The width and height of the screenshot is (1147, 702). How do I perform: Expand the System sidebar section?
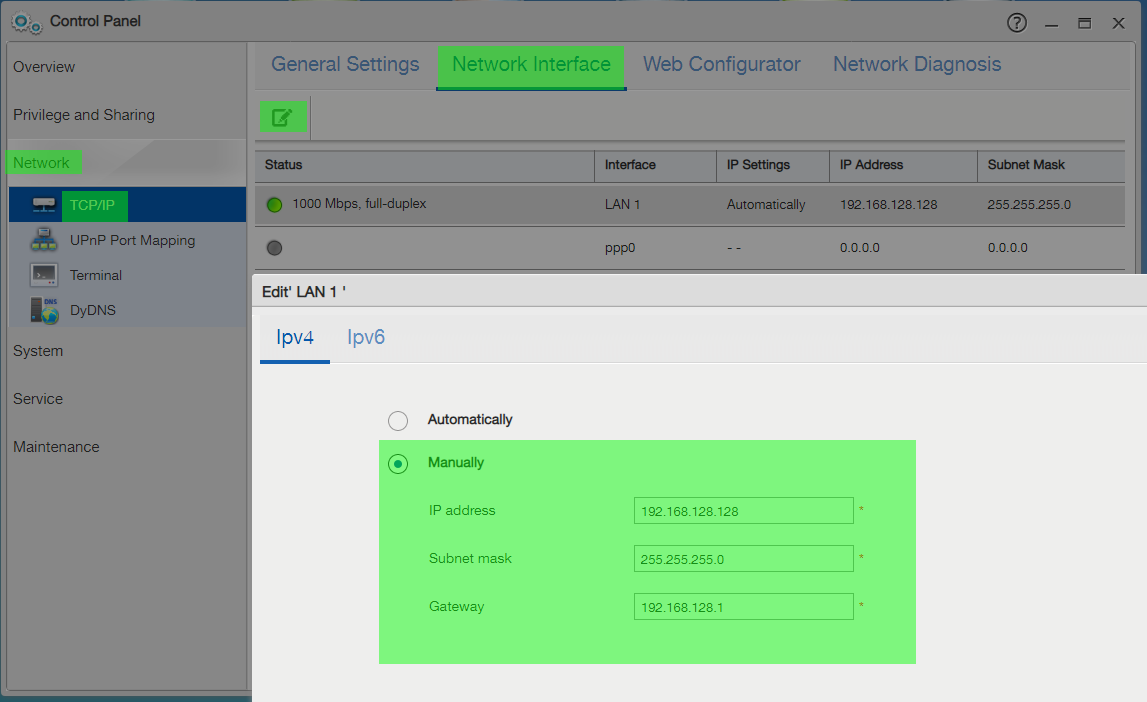(x=38, y=351)
